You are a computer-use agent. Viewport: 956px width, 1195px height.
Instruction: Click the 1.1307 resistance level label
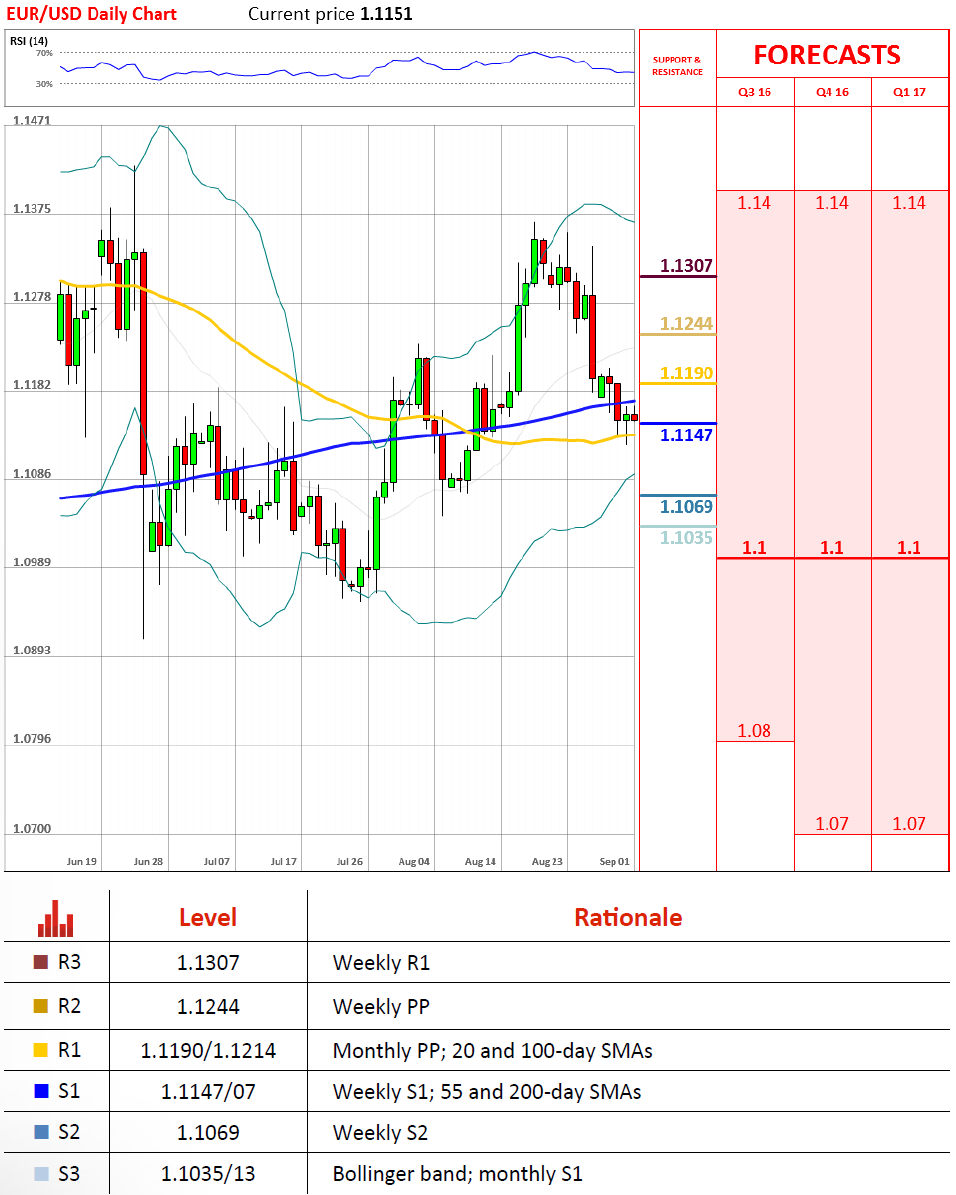tap(686, 265)
